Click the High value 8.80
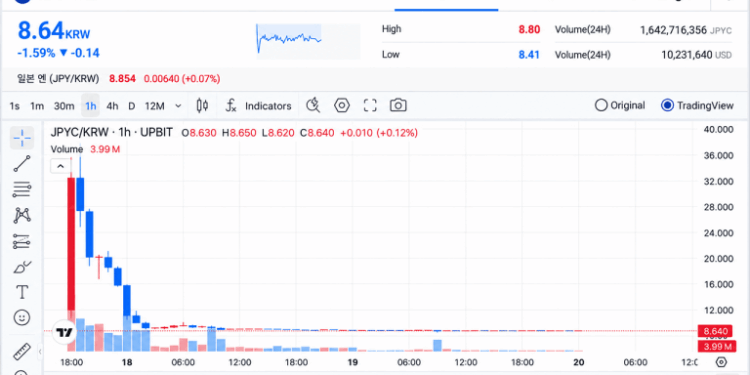 (529, 30)
